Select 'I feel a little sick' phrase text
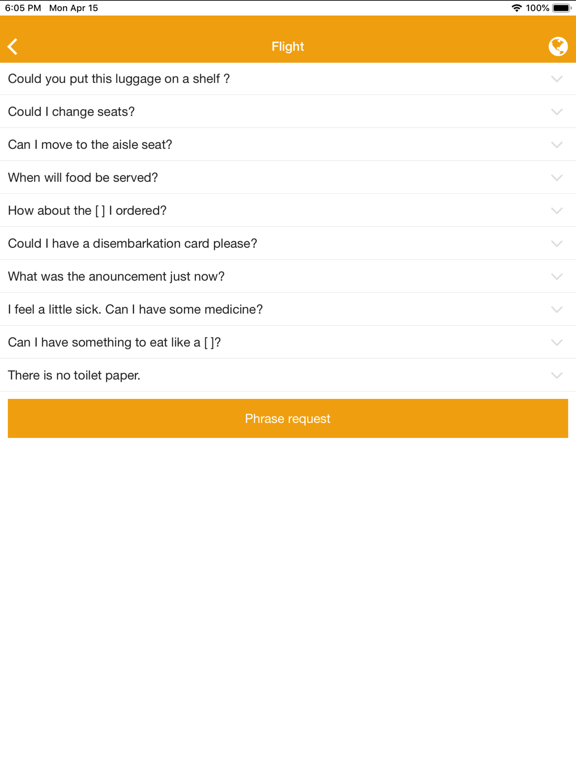The height and width of the screenshot is (768, 576). pos(54,310)
